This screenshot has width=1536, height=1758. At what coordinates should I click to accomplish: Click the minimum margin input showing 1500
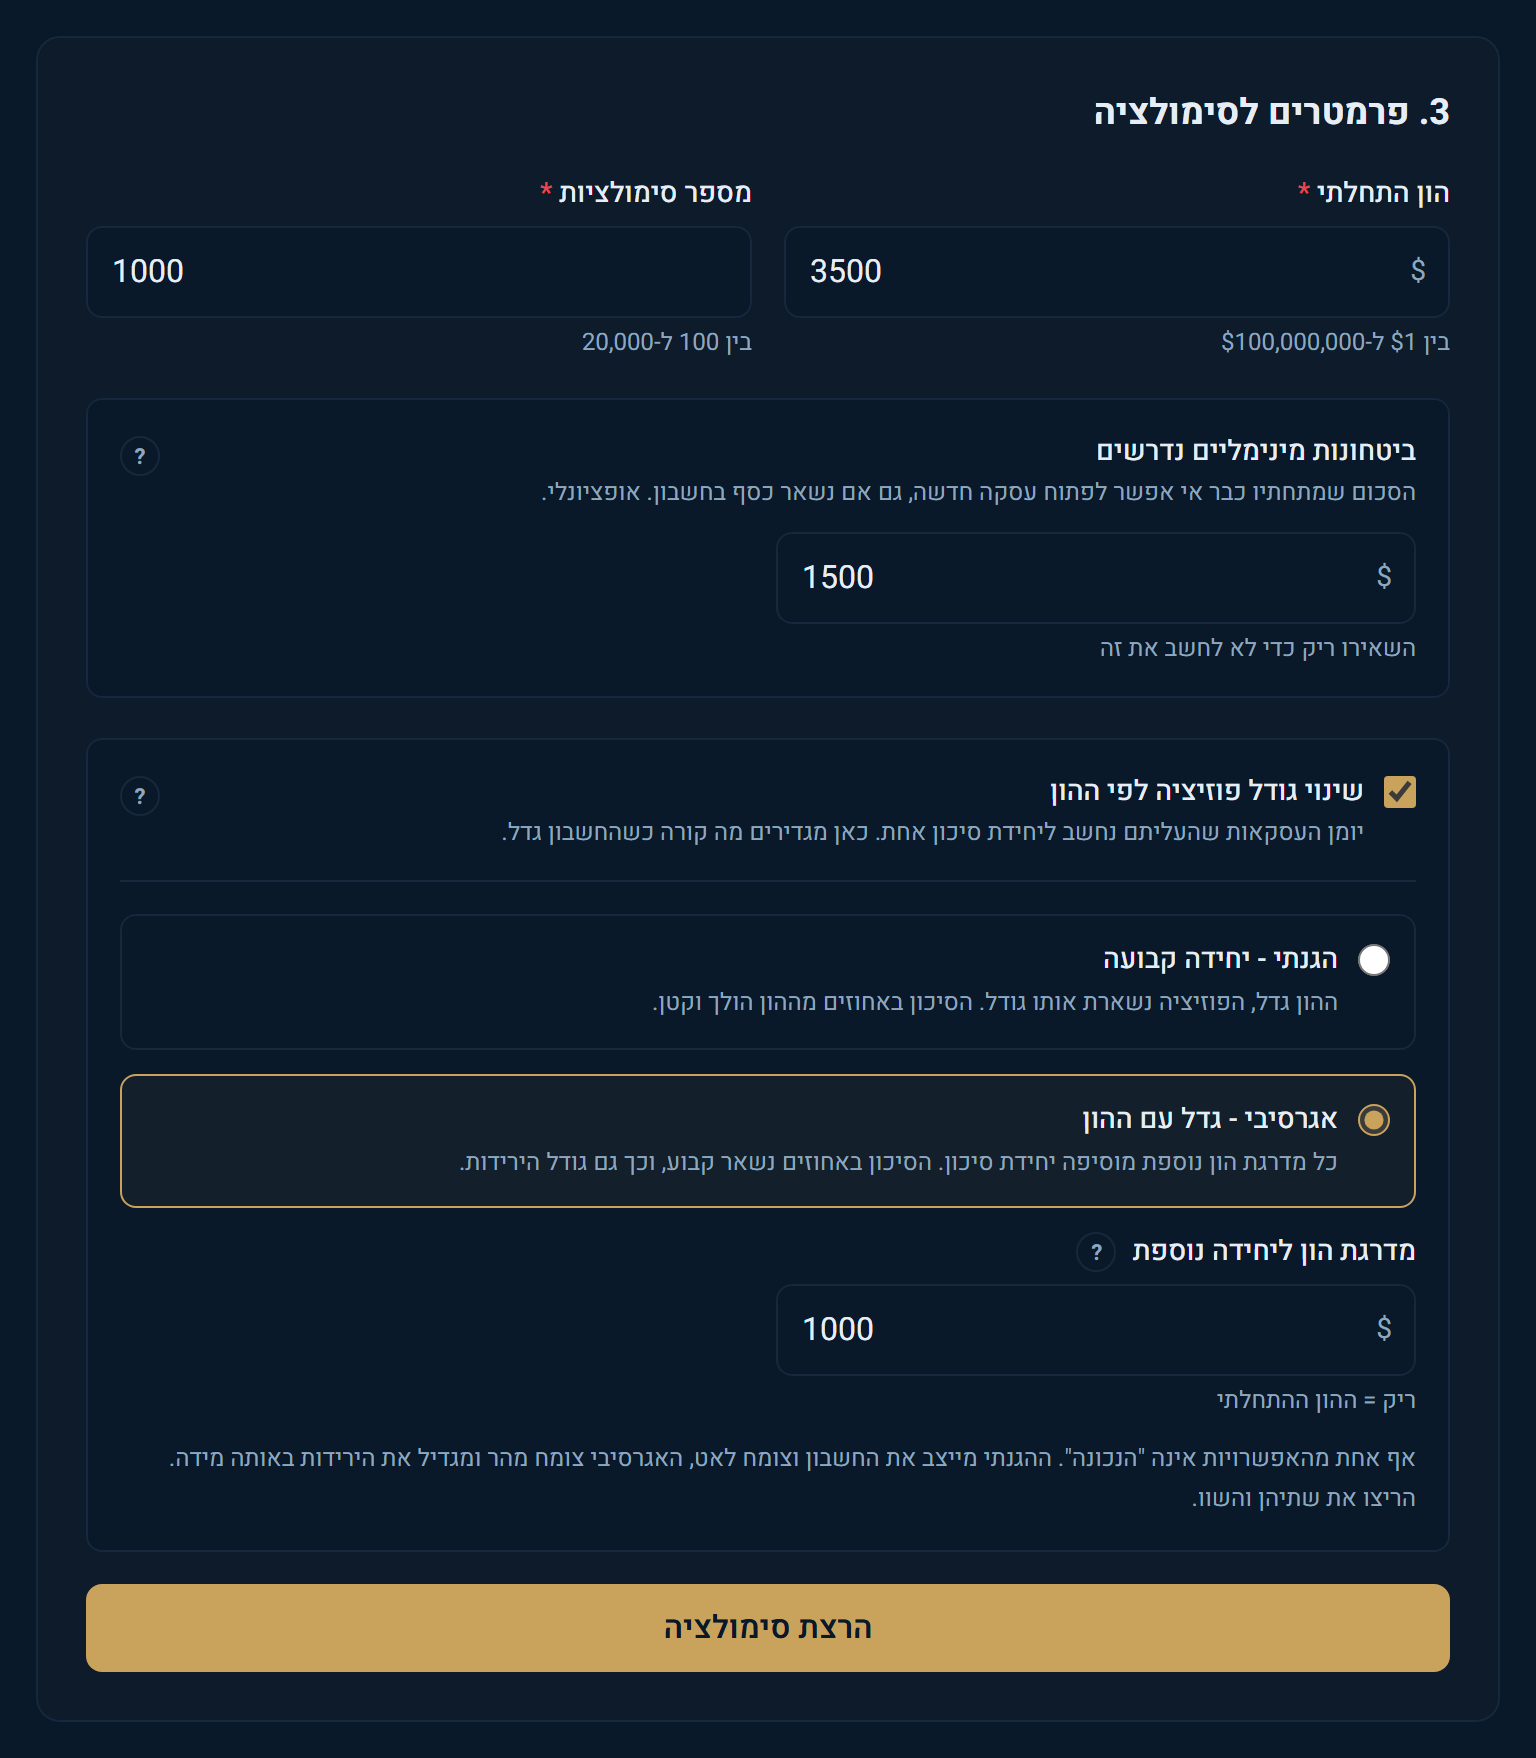tap(1096, 578)
